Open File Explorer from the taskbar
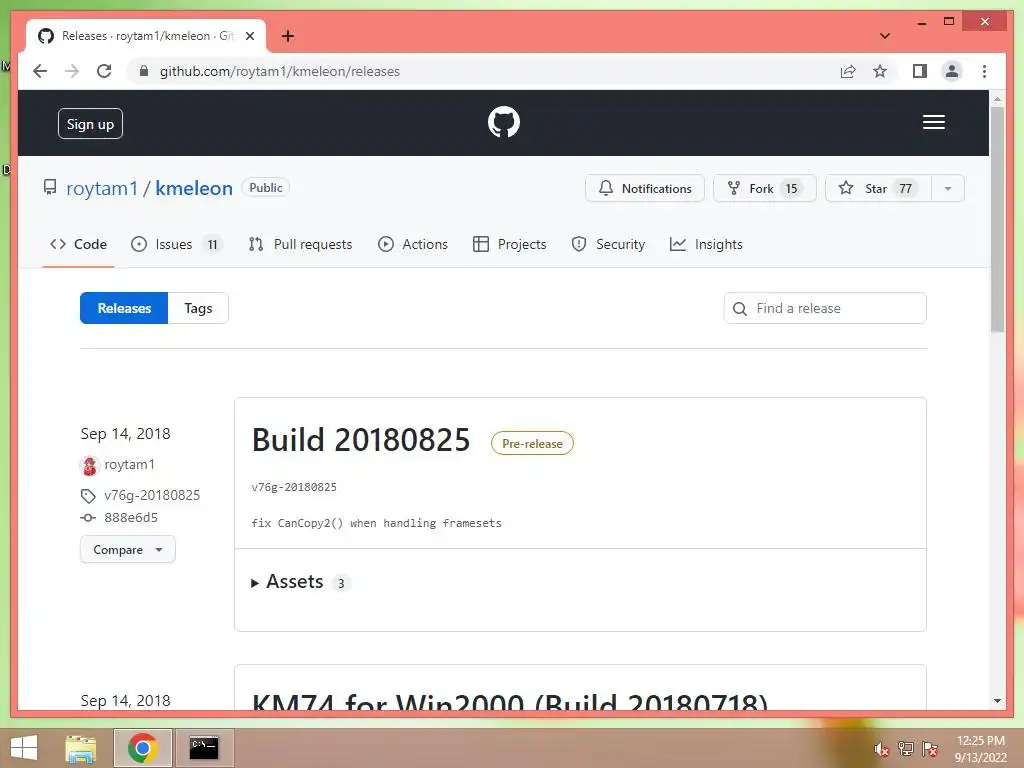Viewport: 1024px width, 768px height. point(81,748)
